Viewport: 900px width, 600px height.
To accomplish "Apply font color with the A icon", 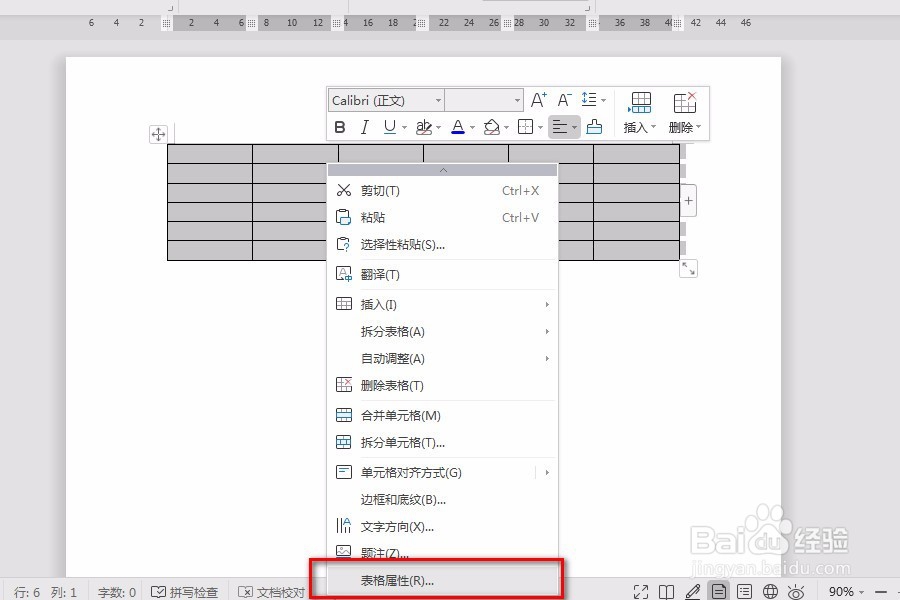I will coord(458,127).
